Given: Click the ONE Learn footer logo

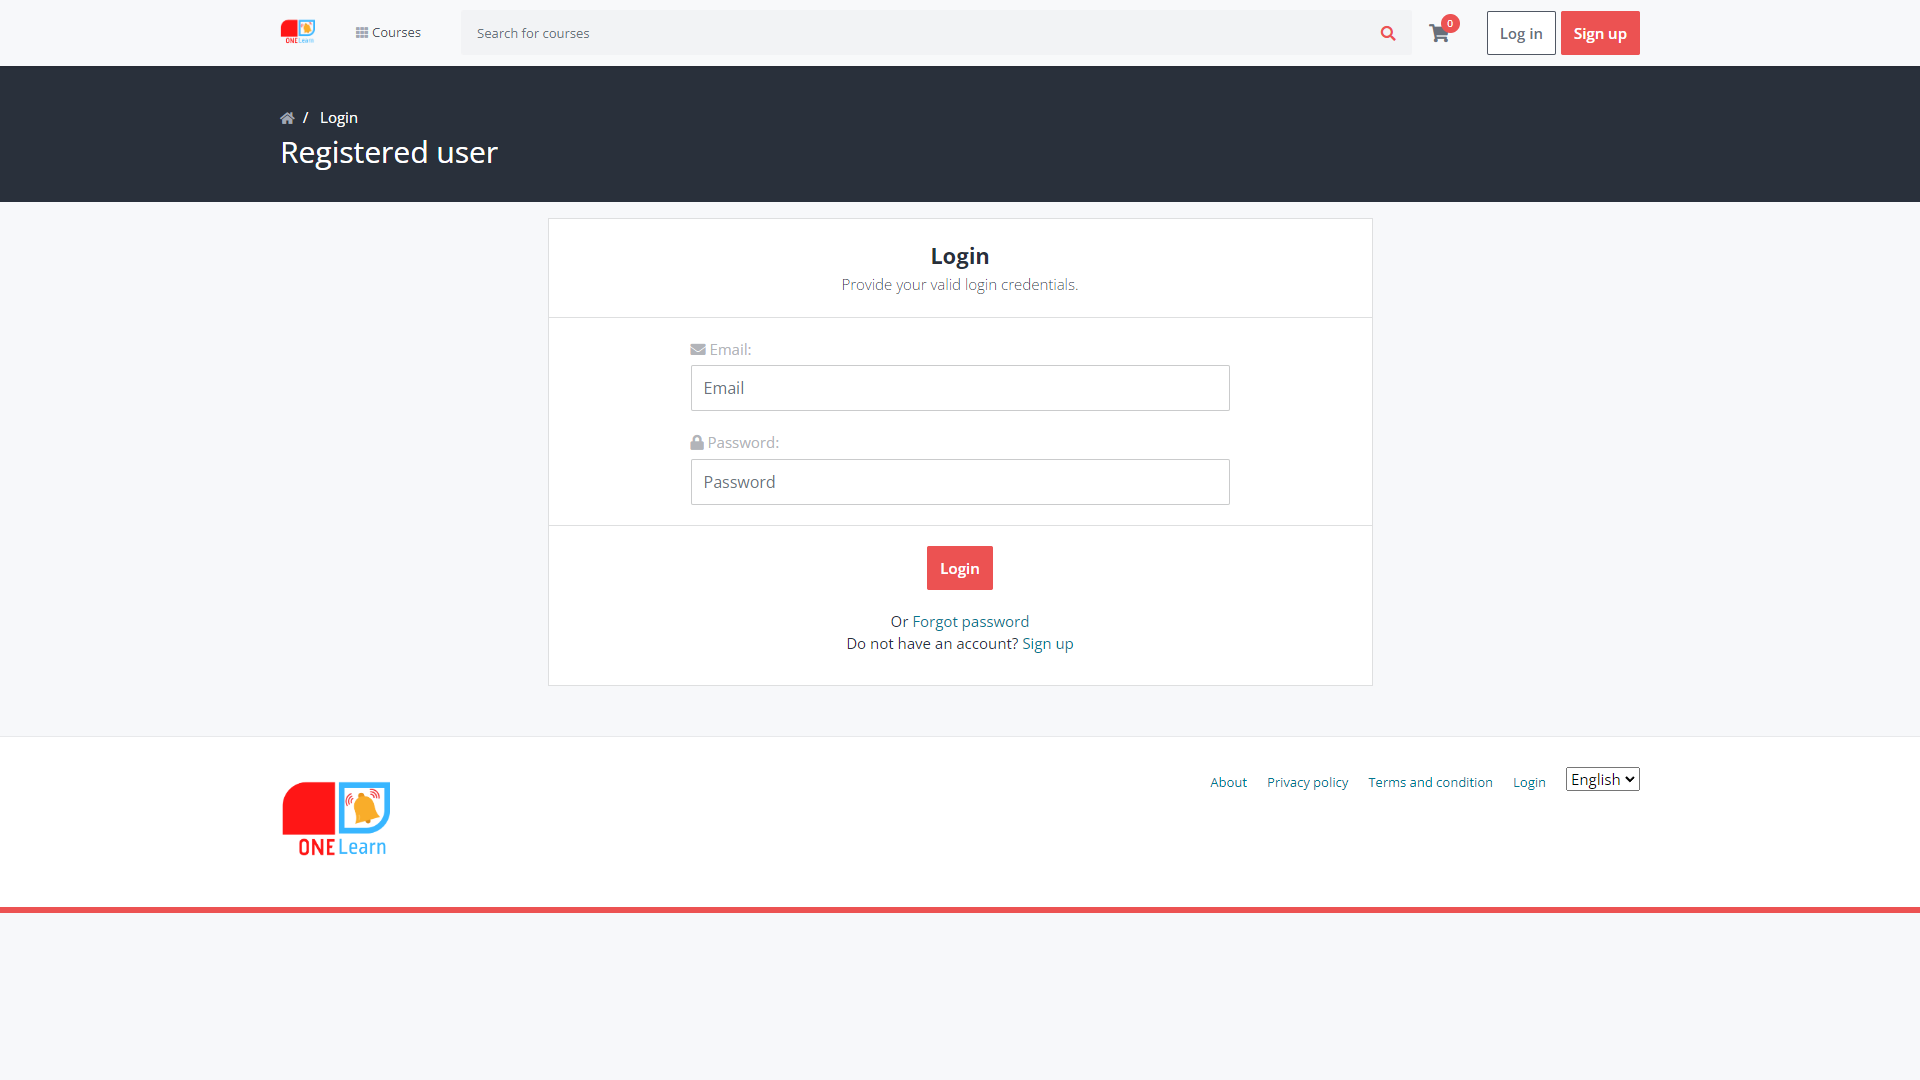Looking at the screenshot, I should [x=336, y=819].
